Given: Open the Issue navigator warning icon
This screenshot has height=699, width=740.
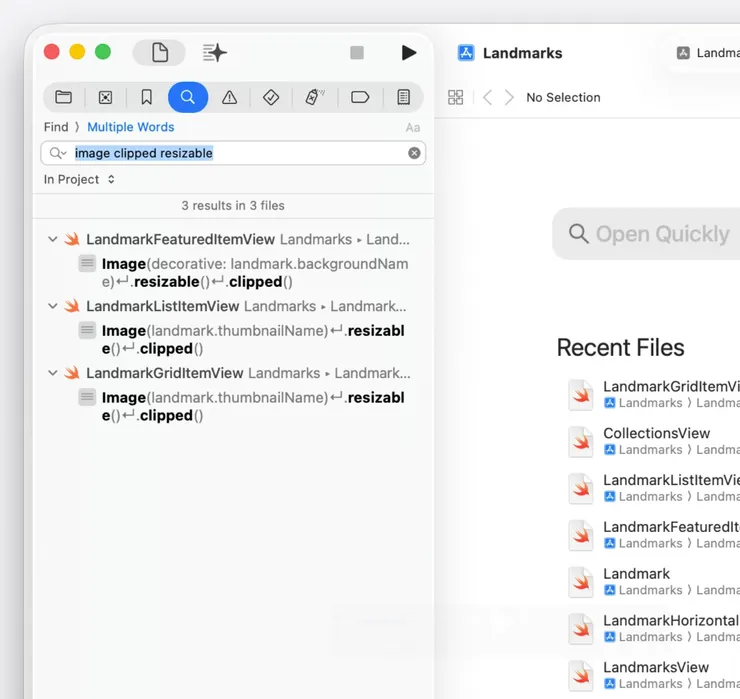Looking at the screenshot, I should click(x=229, y=97).
